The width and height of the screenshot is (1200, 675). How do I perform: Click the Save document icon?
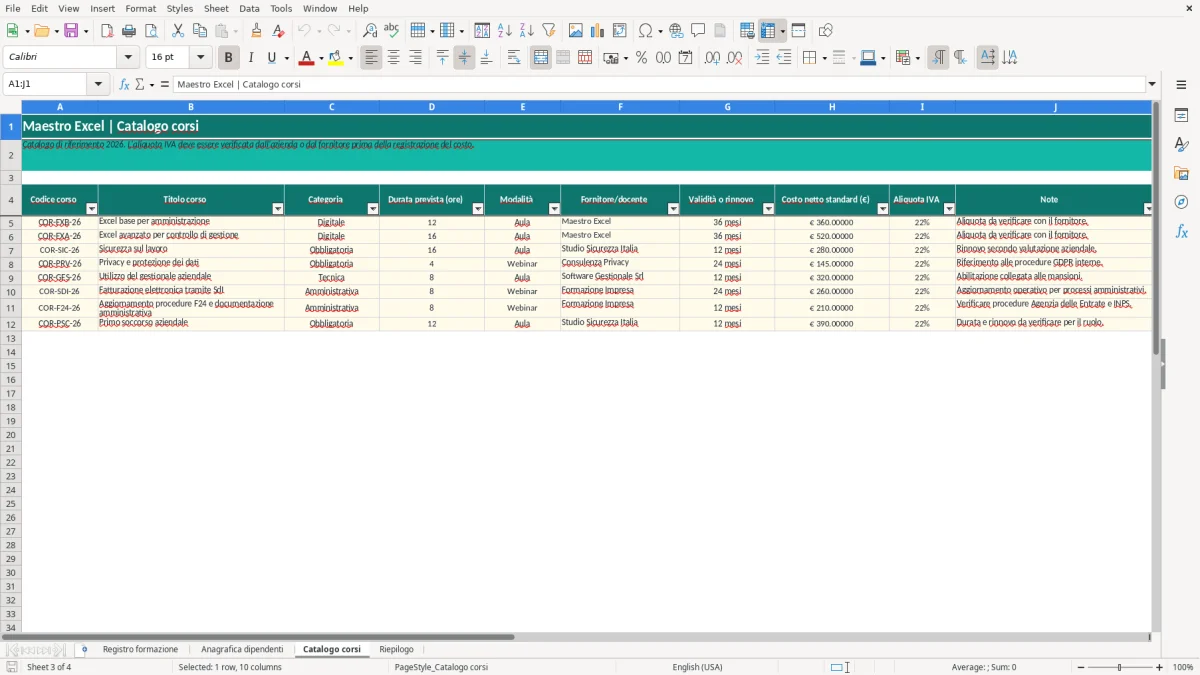71,31
